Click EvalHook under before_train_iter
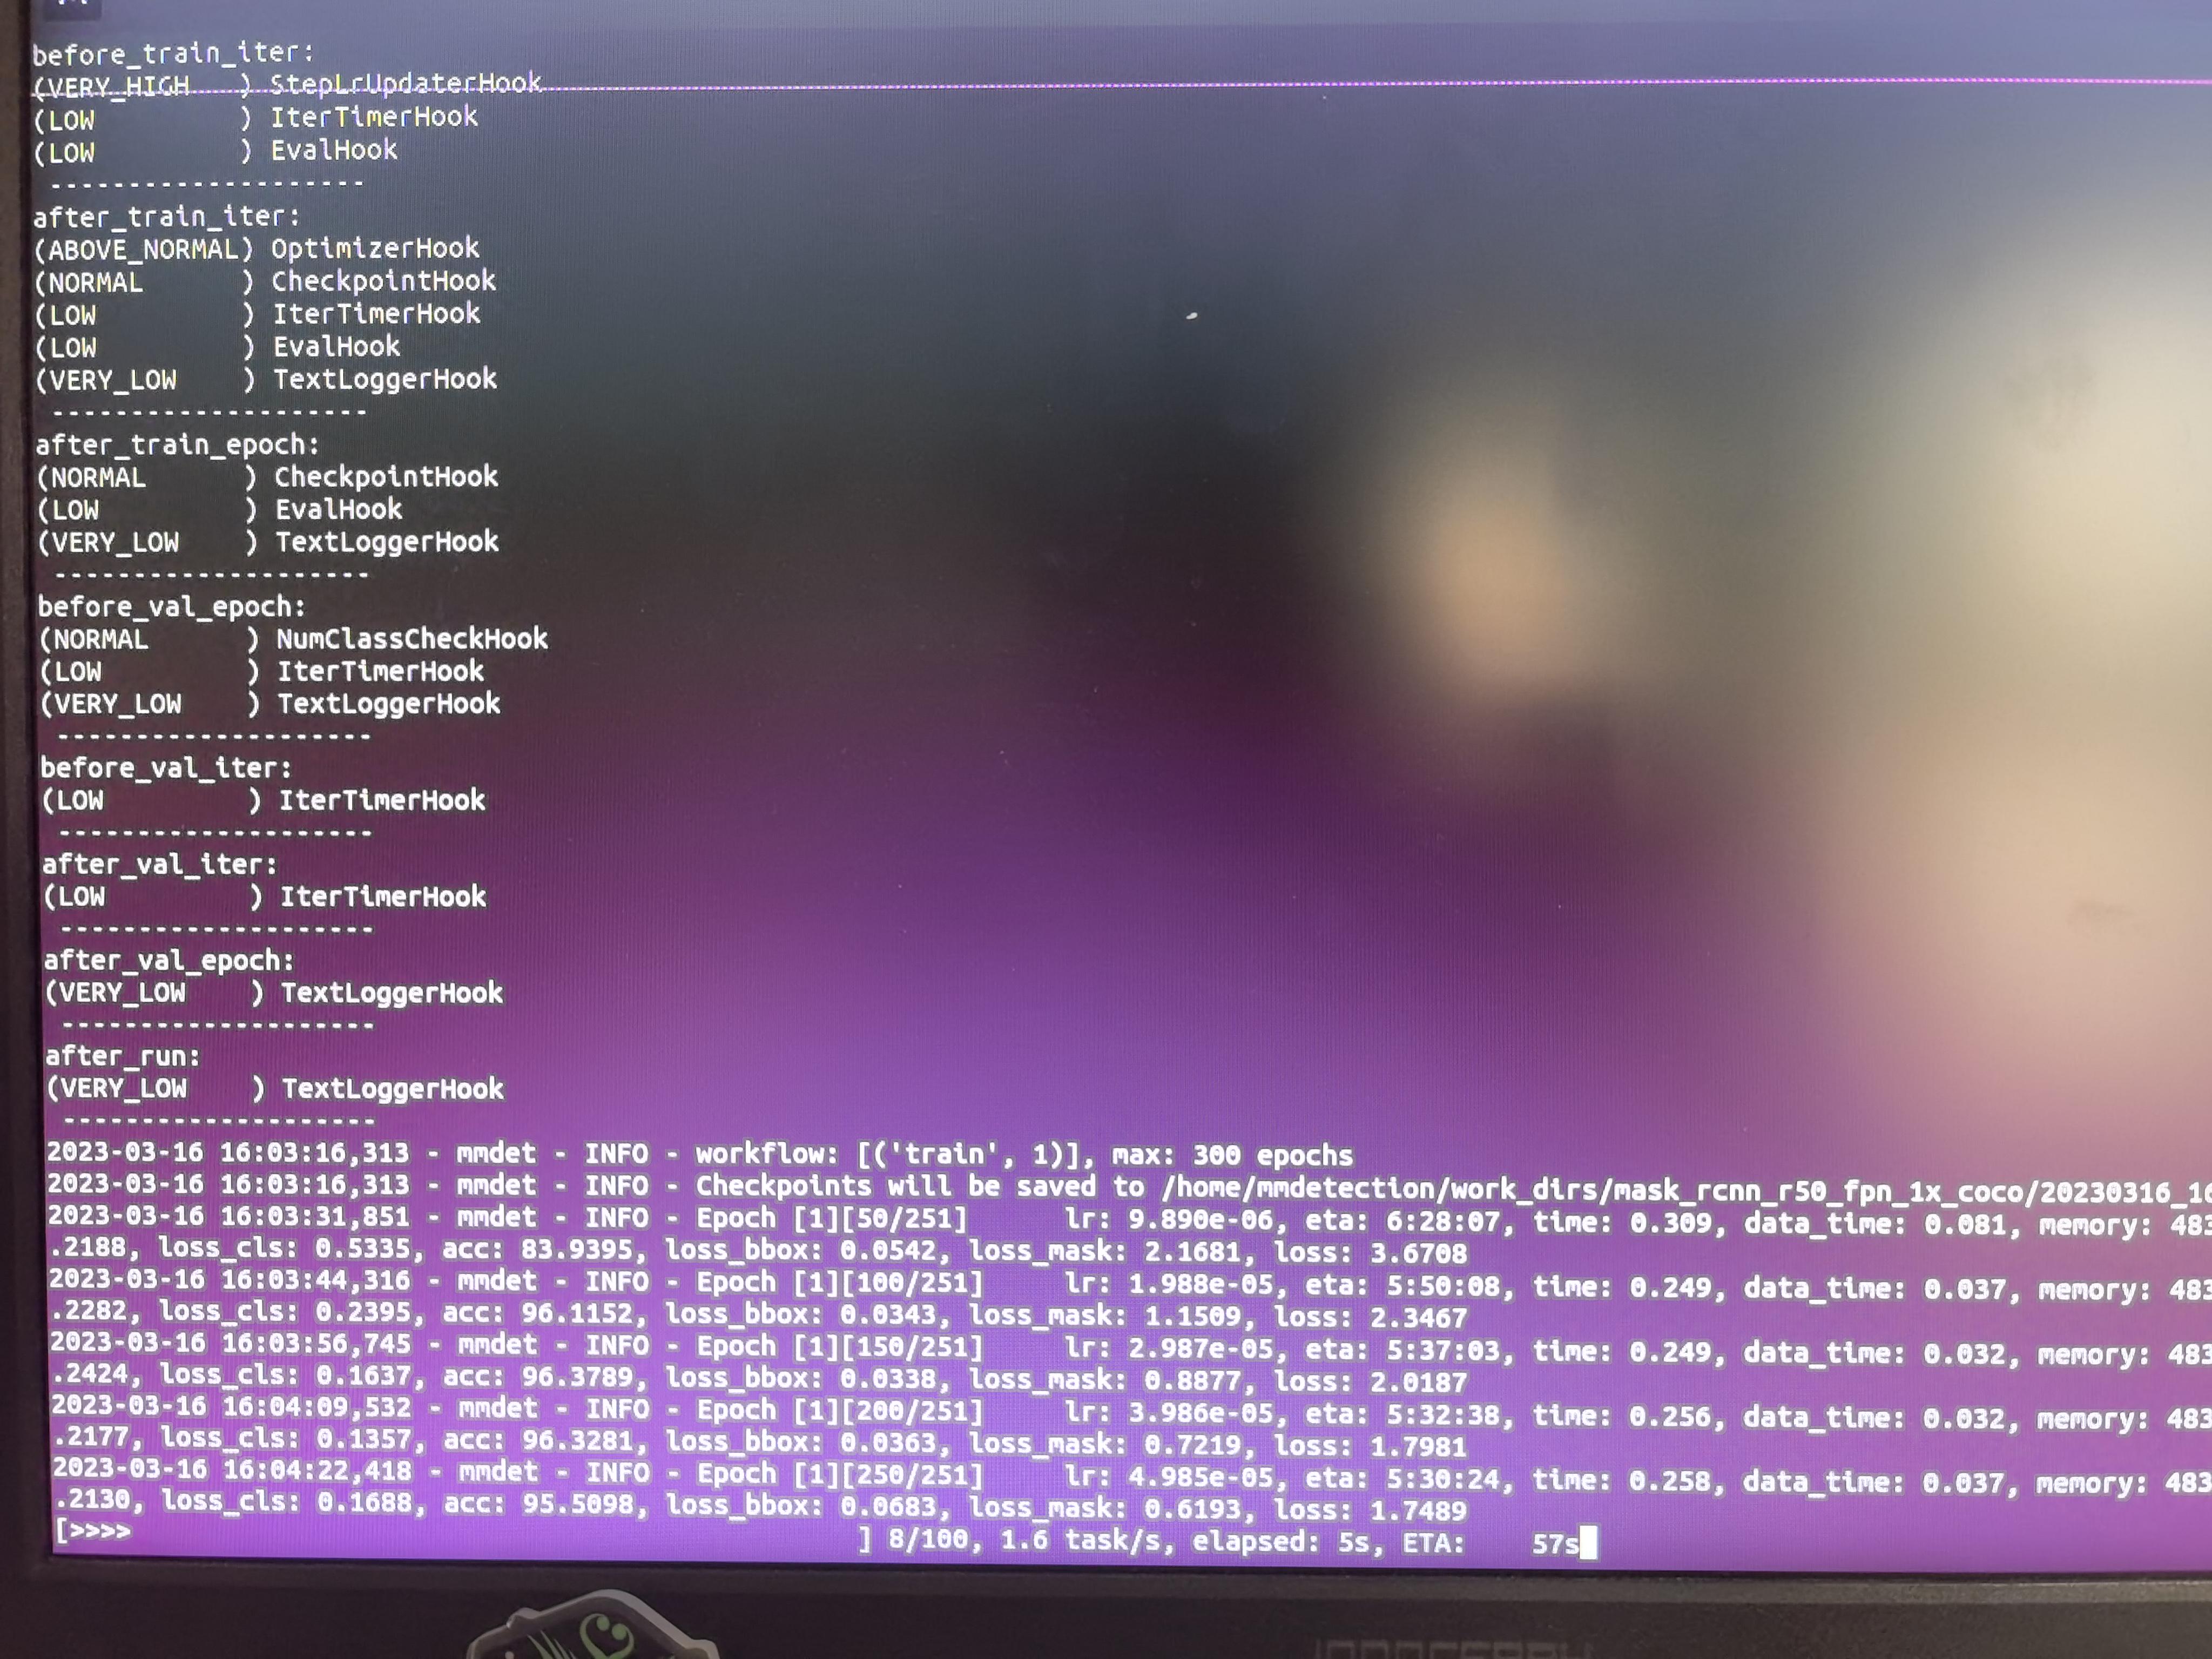The height and width of the screenshot is (1659, 2212). click(334, 150)
